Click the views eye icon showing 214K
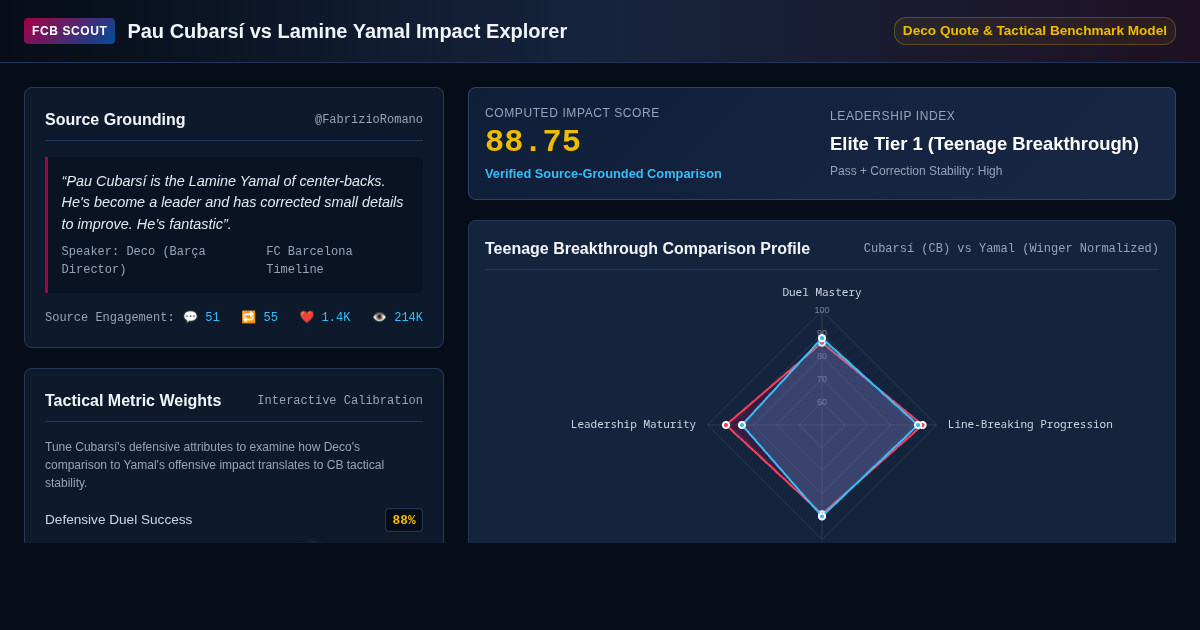Image resolution: width=1200 pixels, height=630 pixels. (379, 317)
